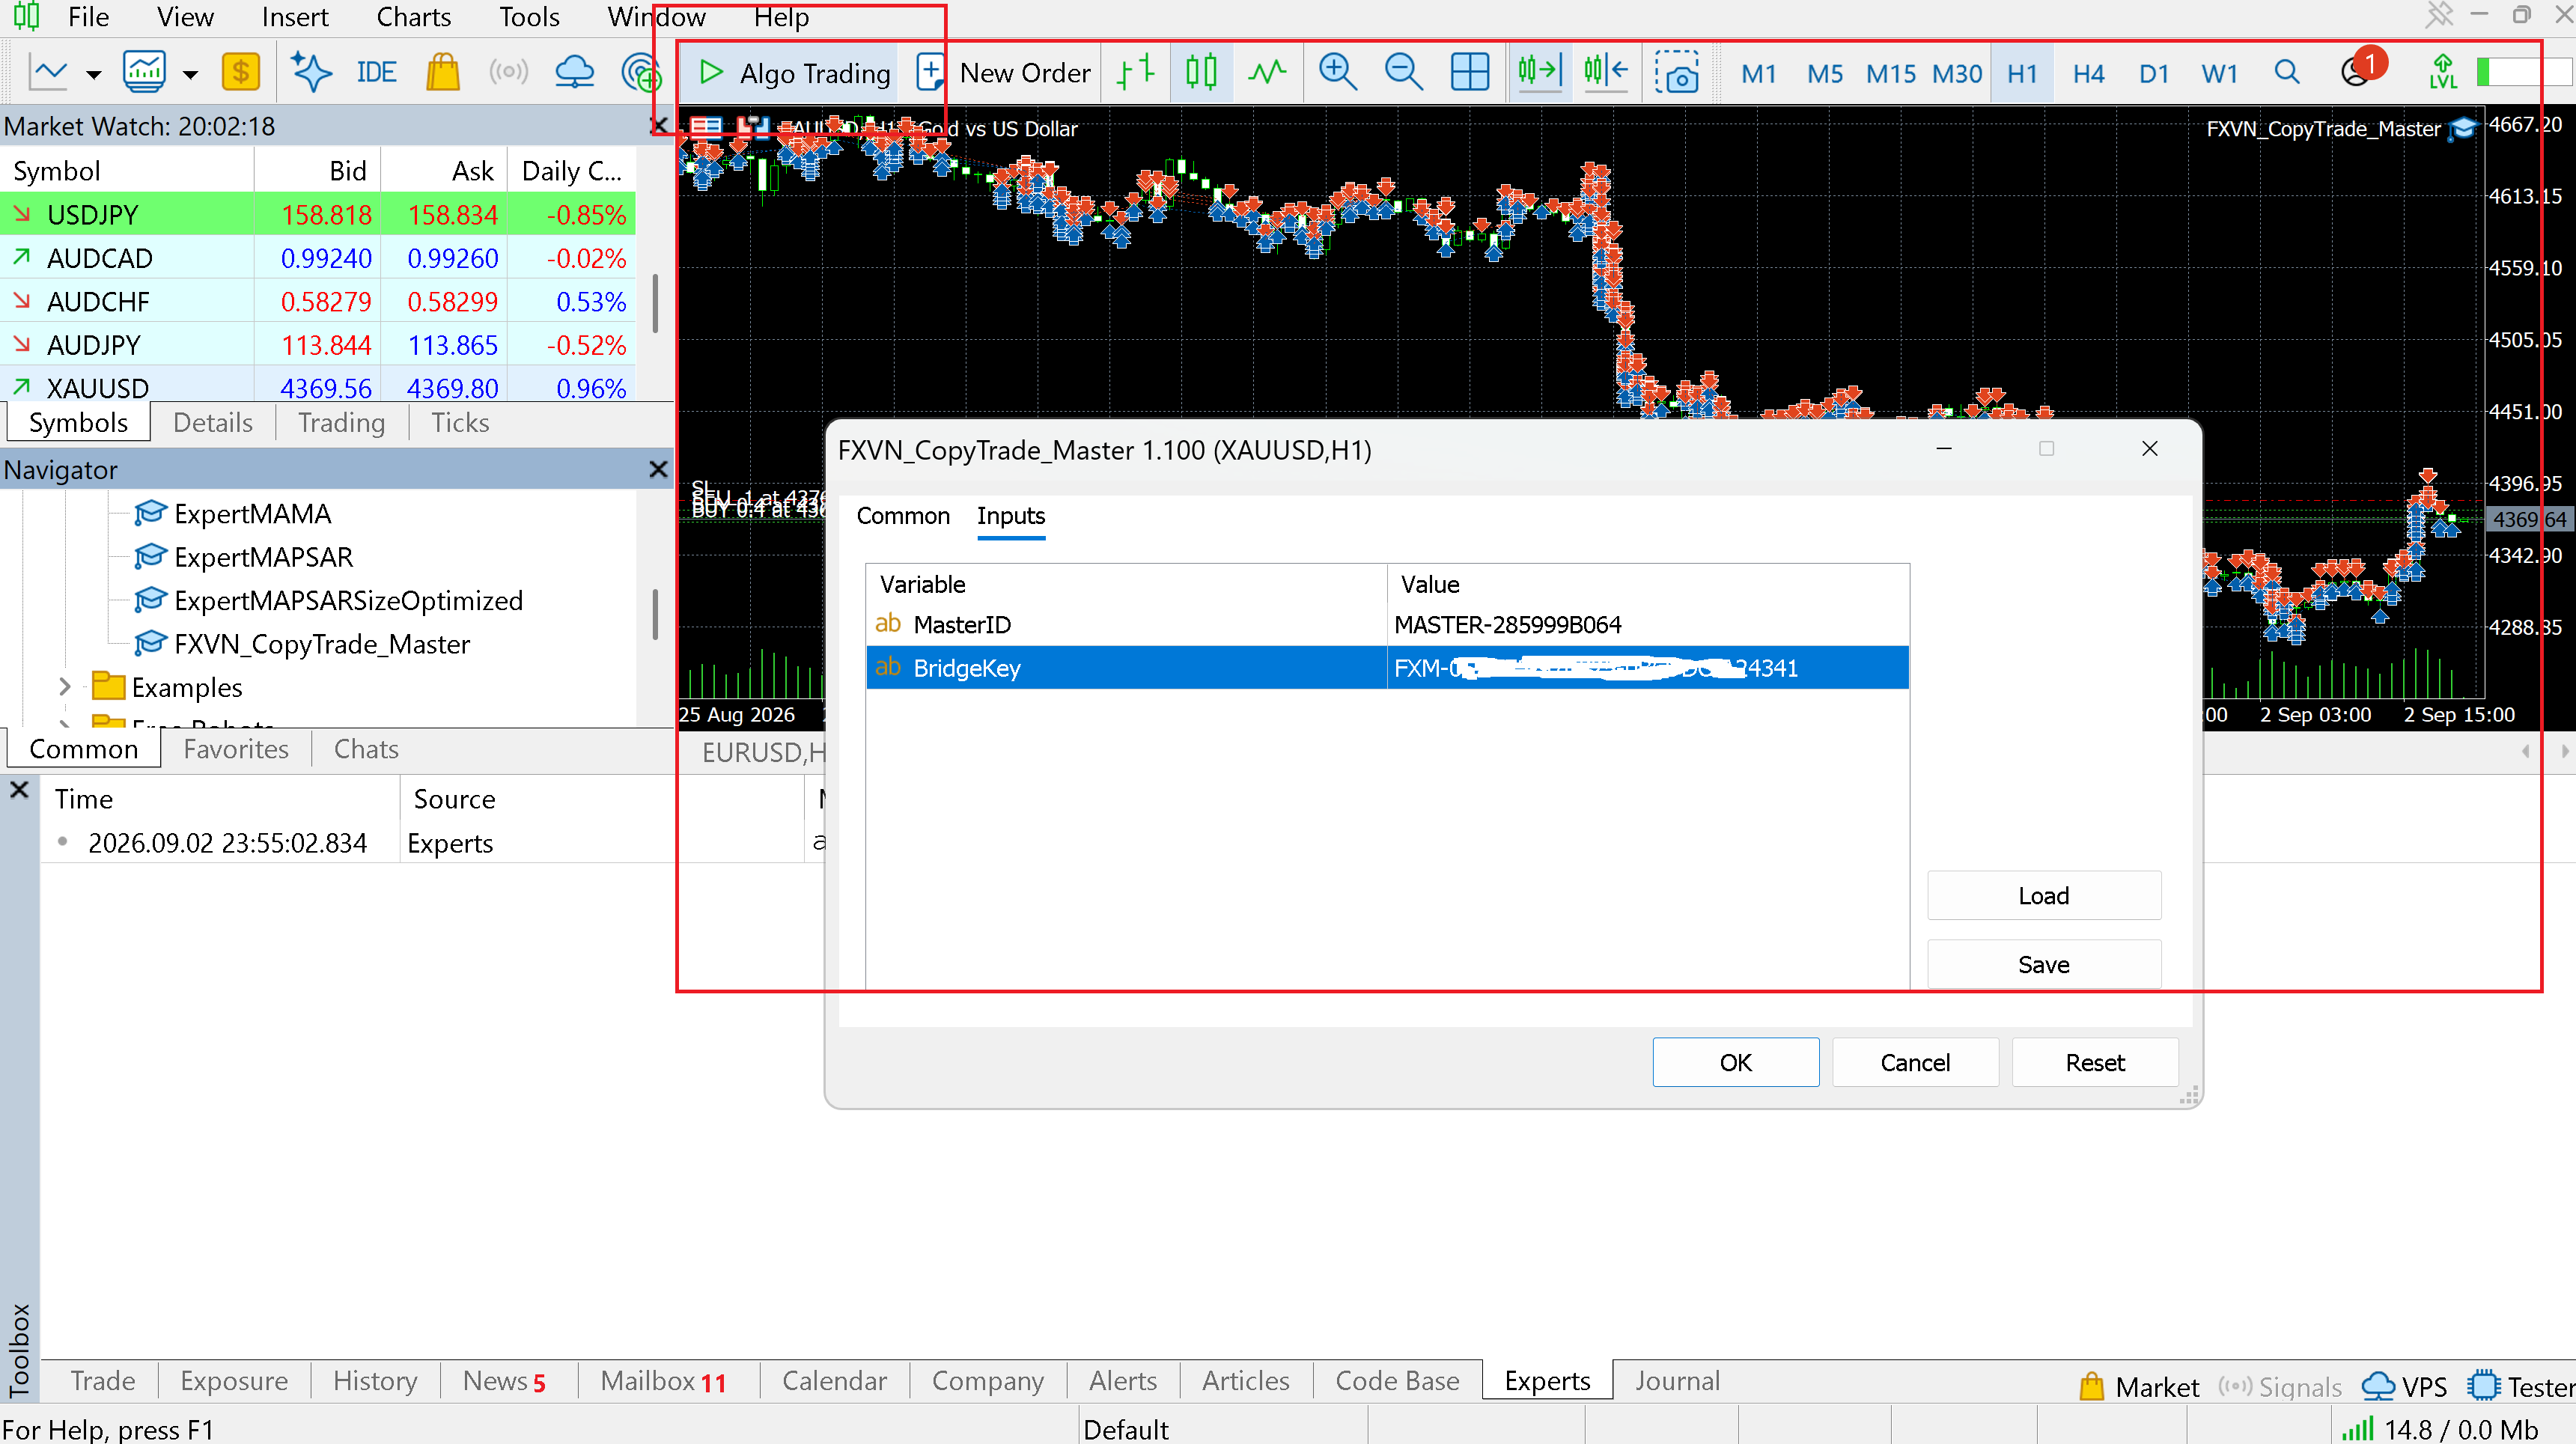The image size is (2576, 1444).
Task: Toggle the Algo Trading button
Action: click(795, 73)
